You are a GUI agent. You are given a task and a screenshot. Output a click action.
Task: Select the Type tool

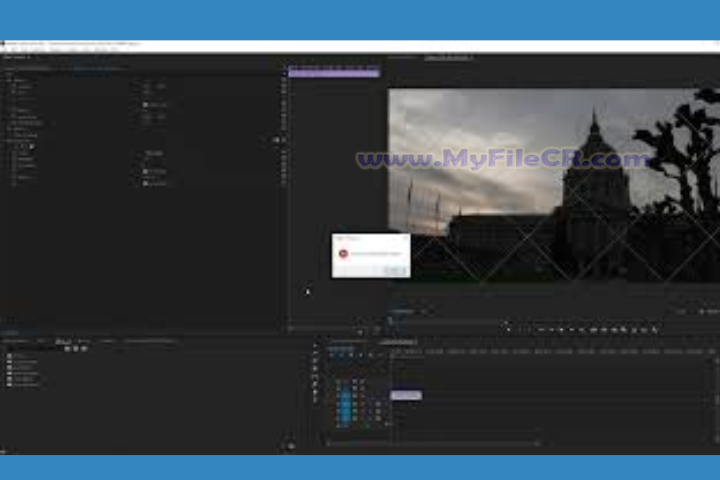point(315,400)
